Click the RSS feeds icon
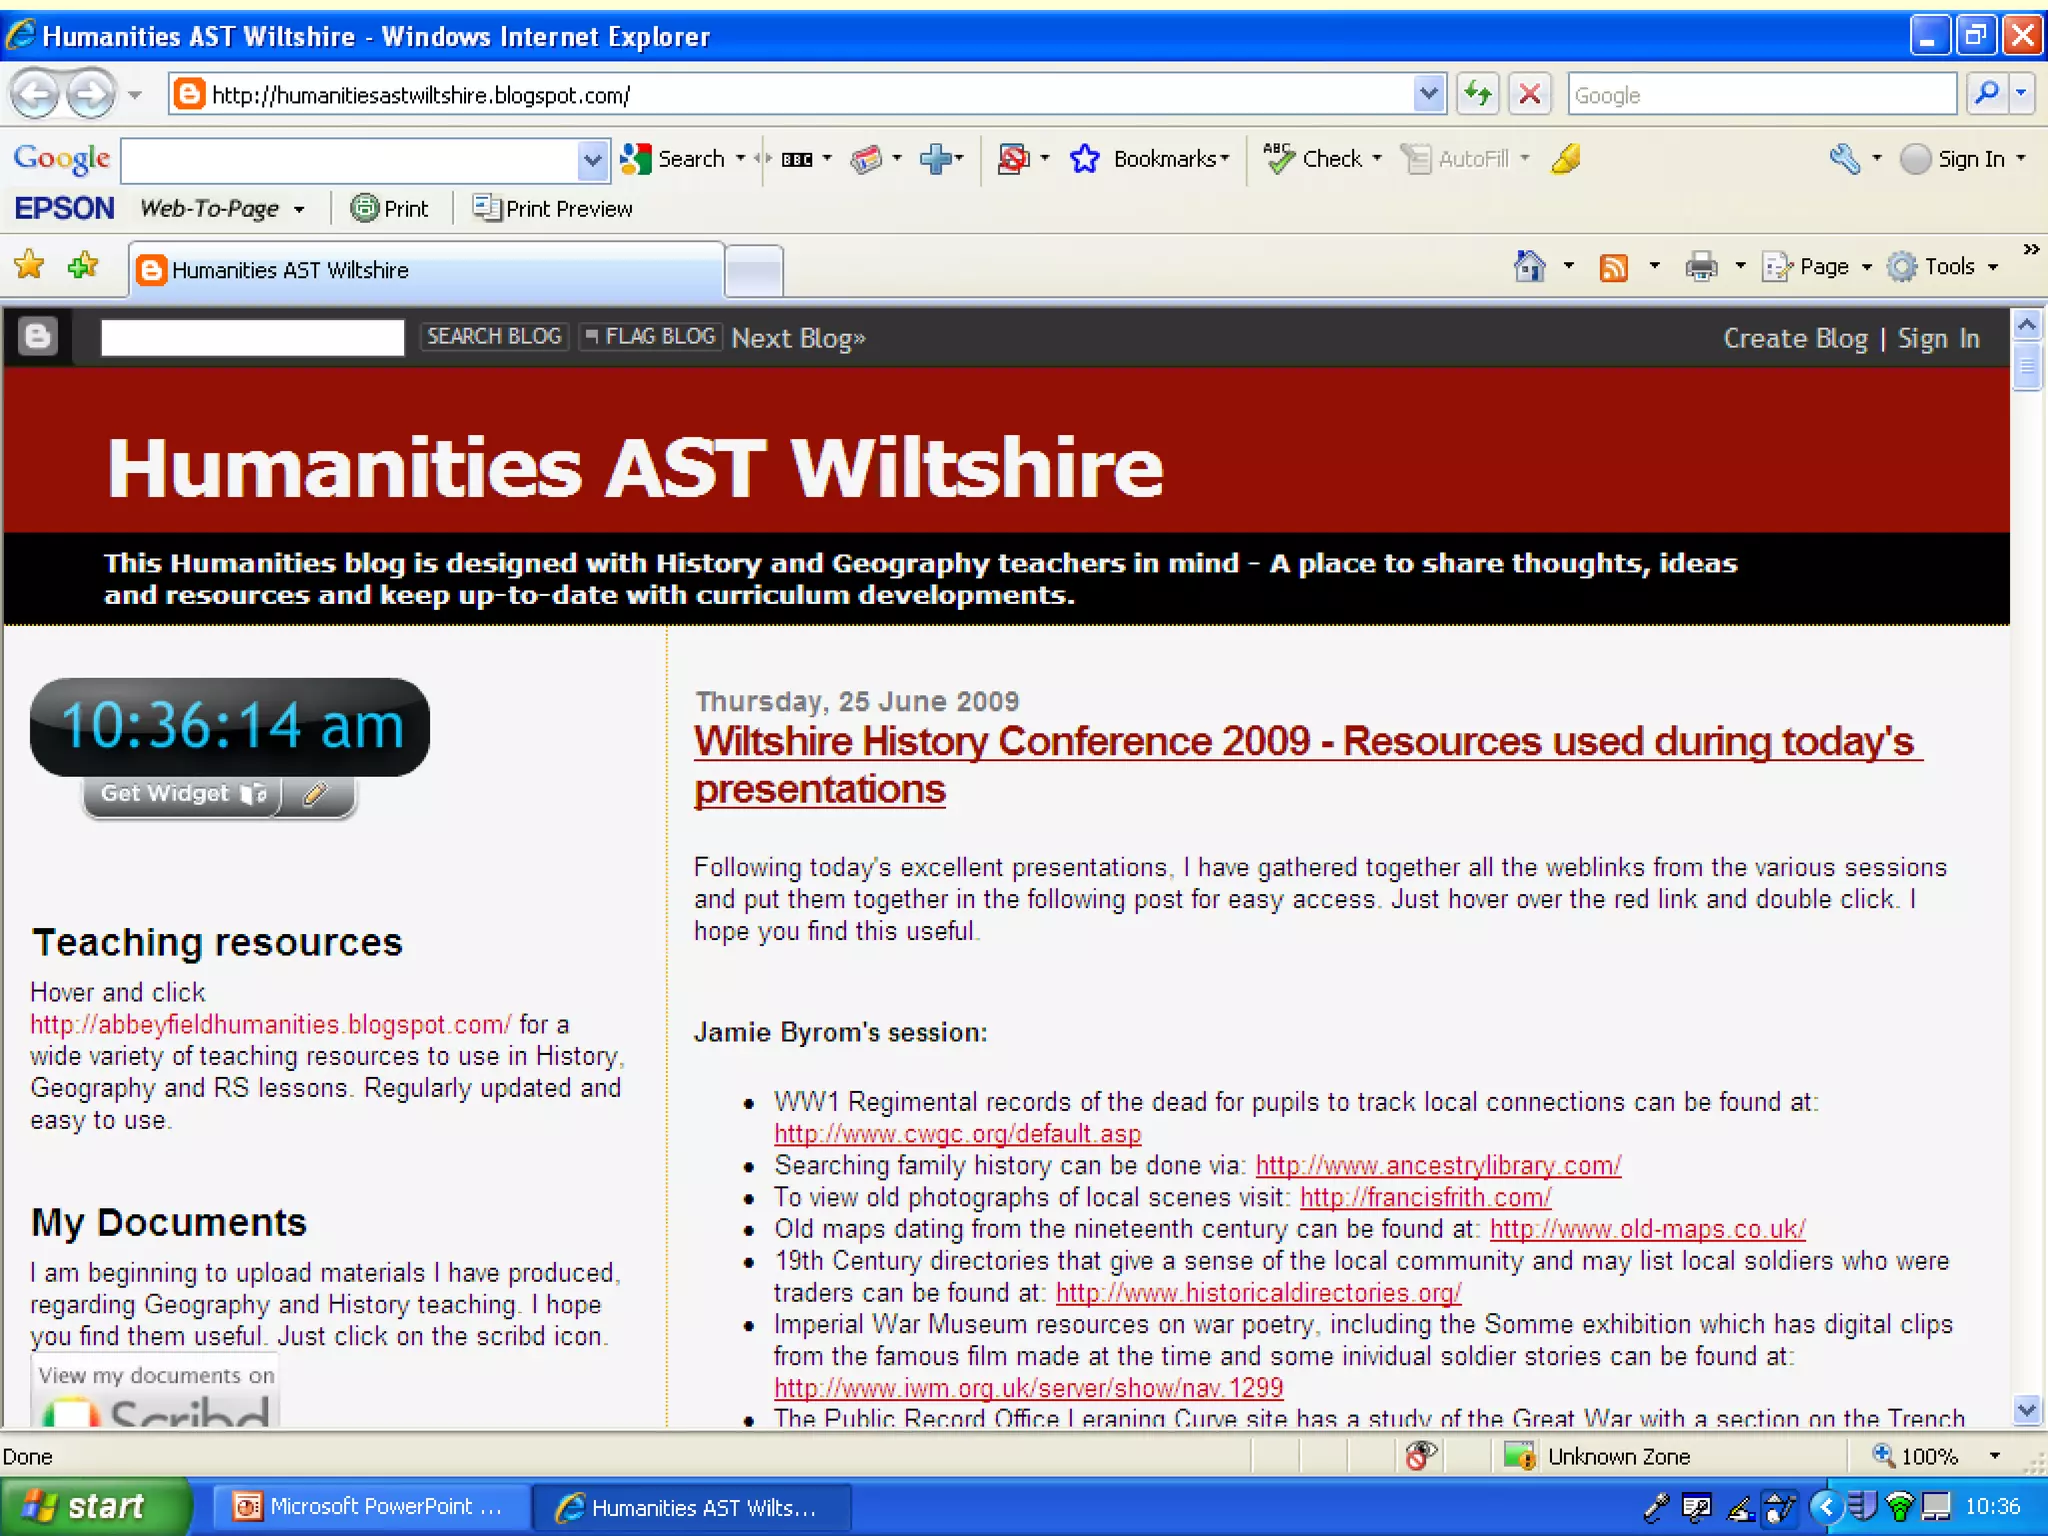Viewport: 2048px width, 1536px height. (1613, 267)
